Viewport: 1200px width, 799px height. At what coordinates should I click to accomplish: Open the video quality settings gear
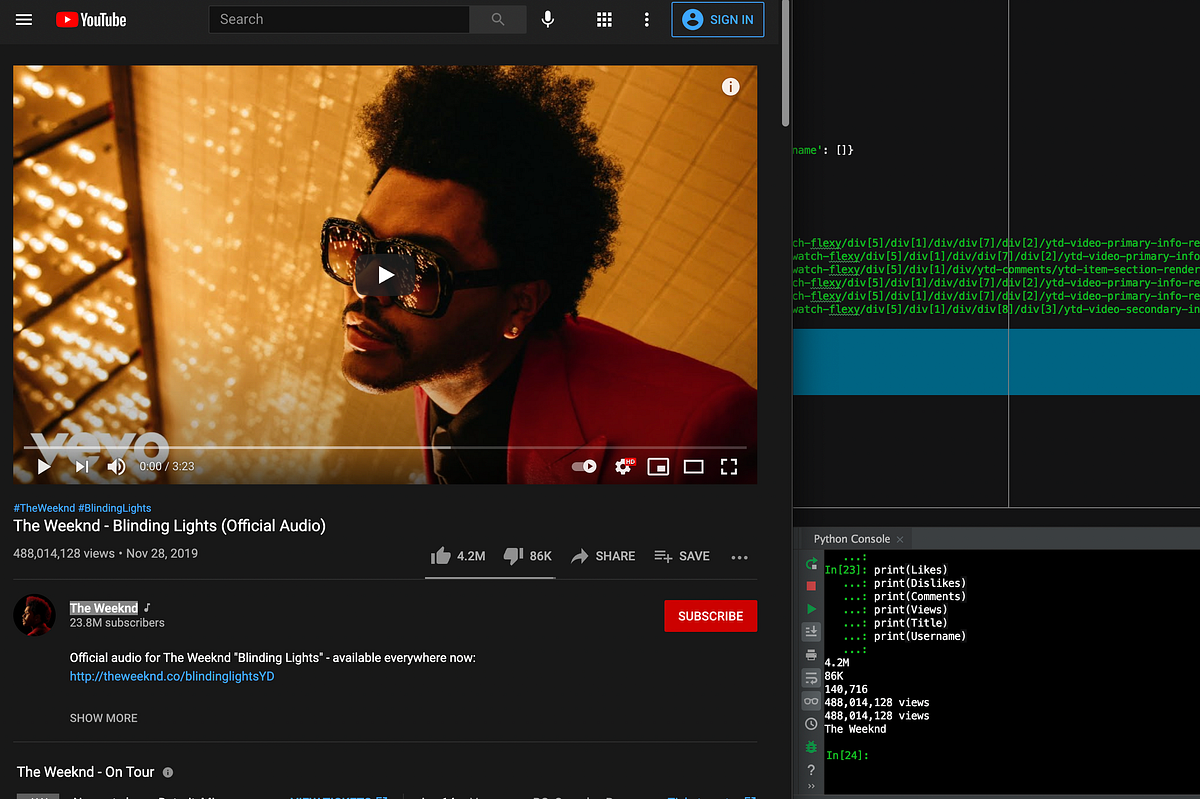pyautogui.click(x=622, y=466)
